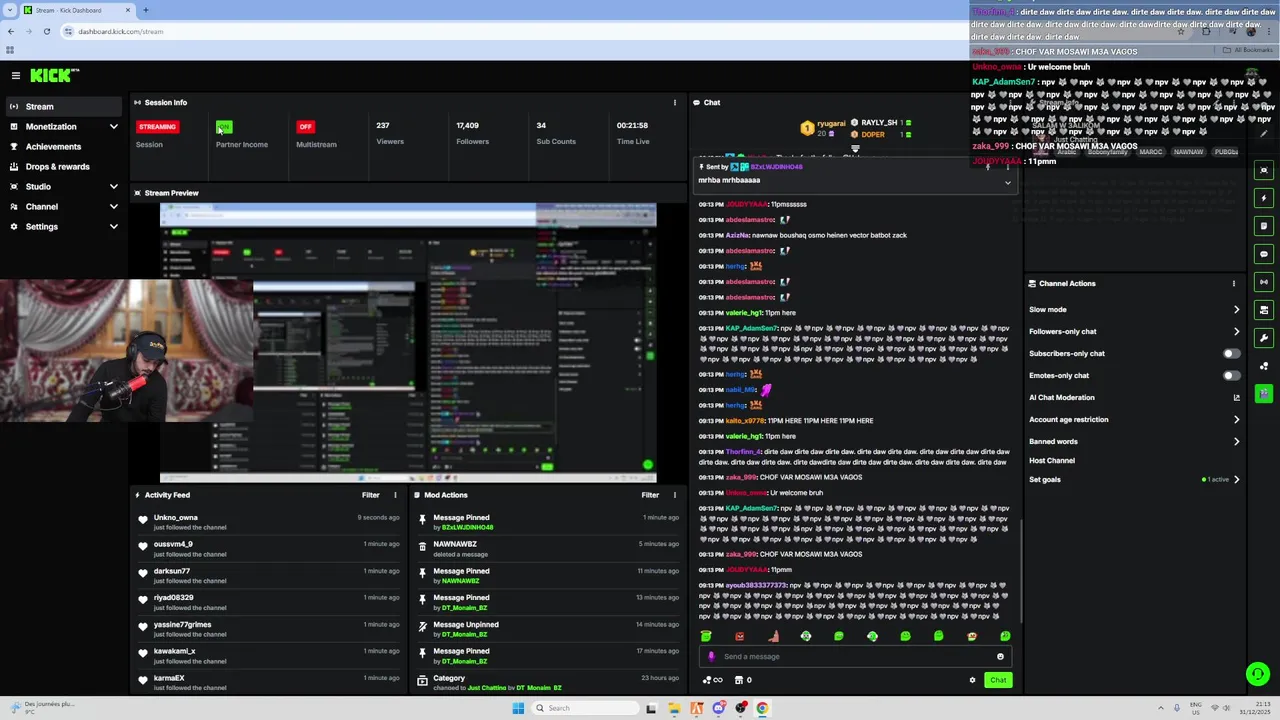This screenshot has width=1280, height=720.
Task: Click the stream preview video
Action: (408, 343)
